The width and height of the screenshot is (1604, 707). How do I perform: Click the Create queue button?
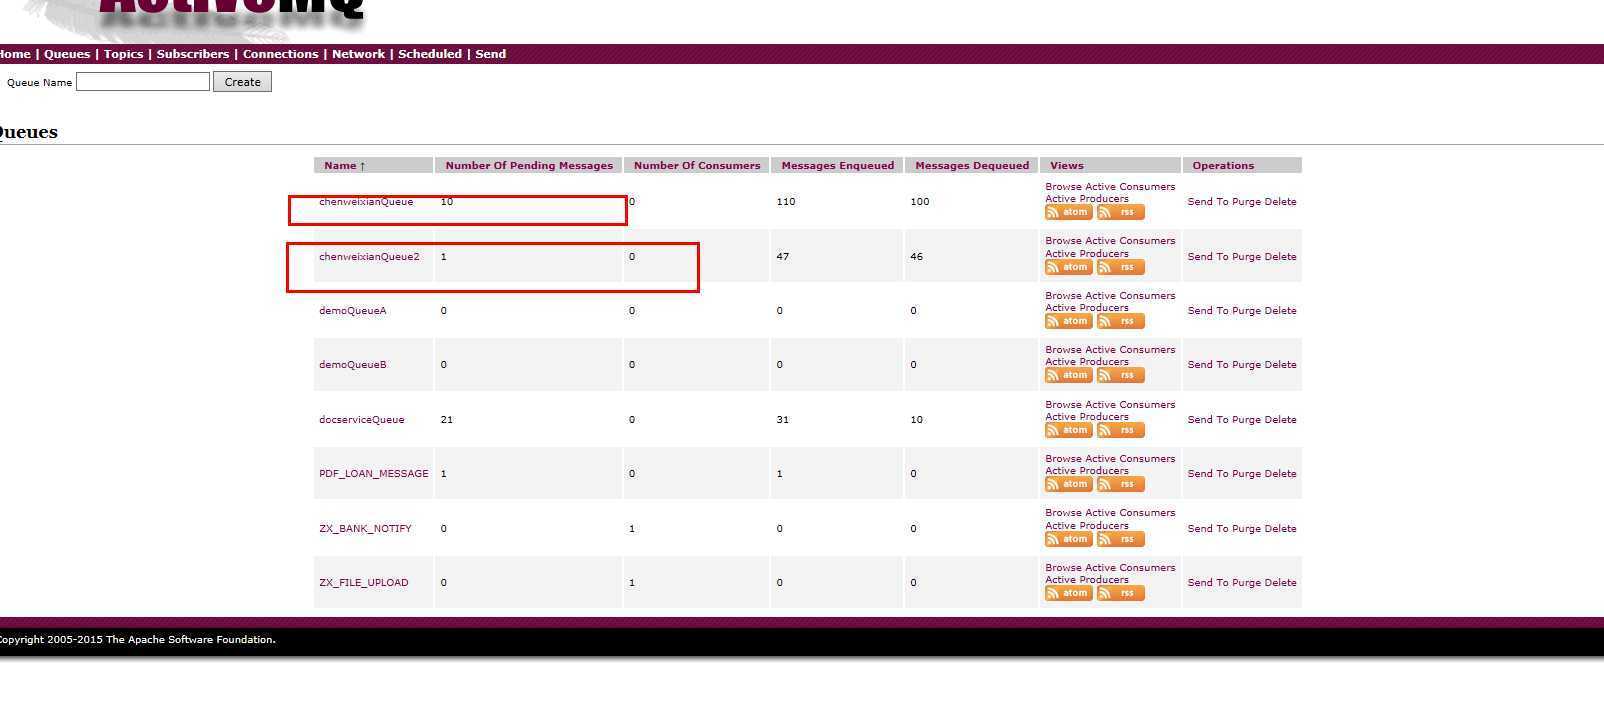coord(242,82)
